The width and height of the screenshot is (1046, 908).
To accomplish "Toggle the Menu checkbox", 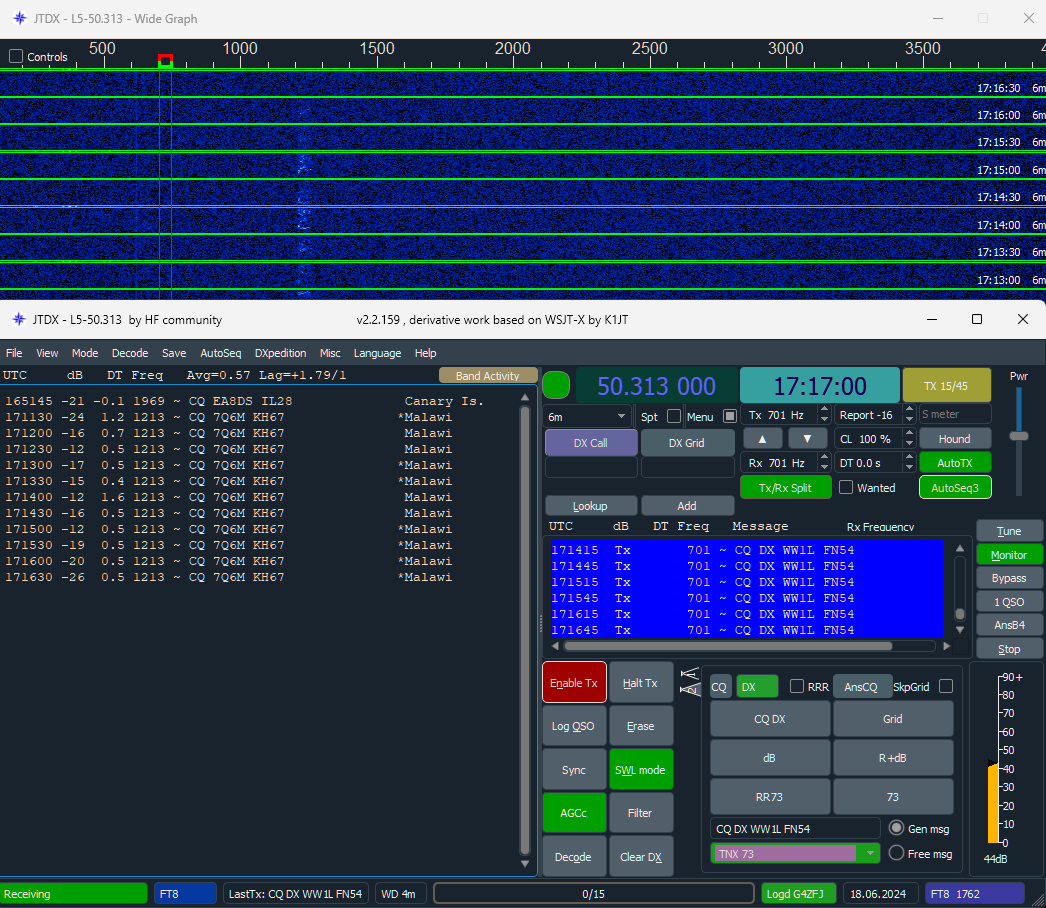I will [730, 416].
